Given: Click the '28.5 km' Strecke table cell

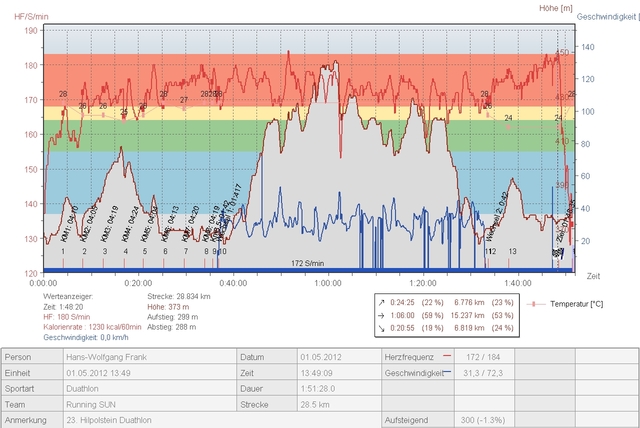Looking at the screenshot, I should click(x=339, y=405).
